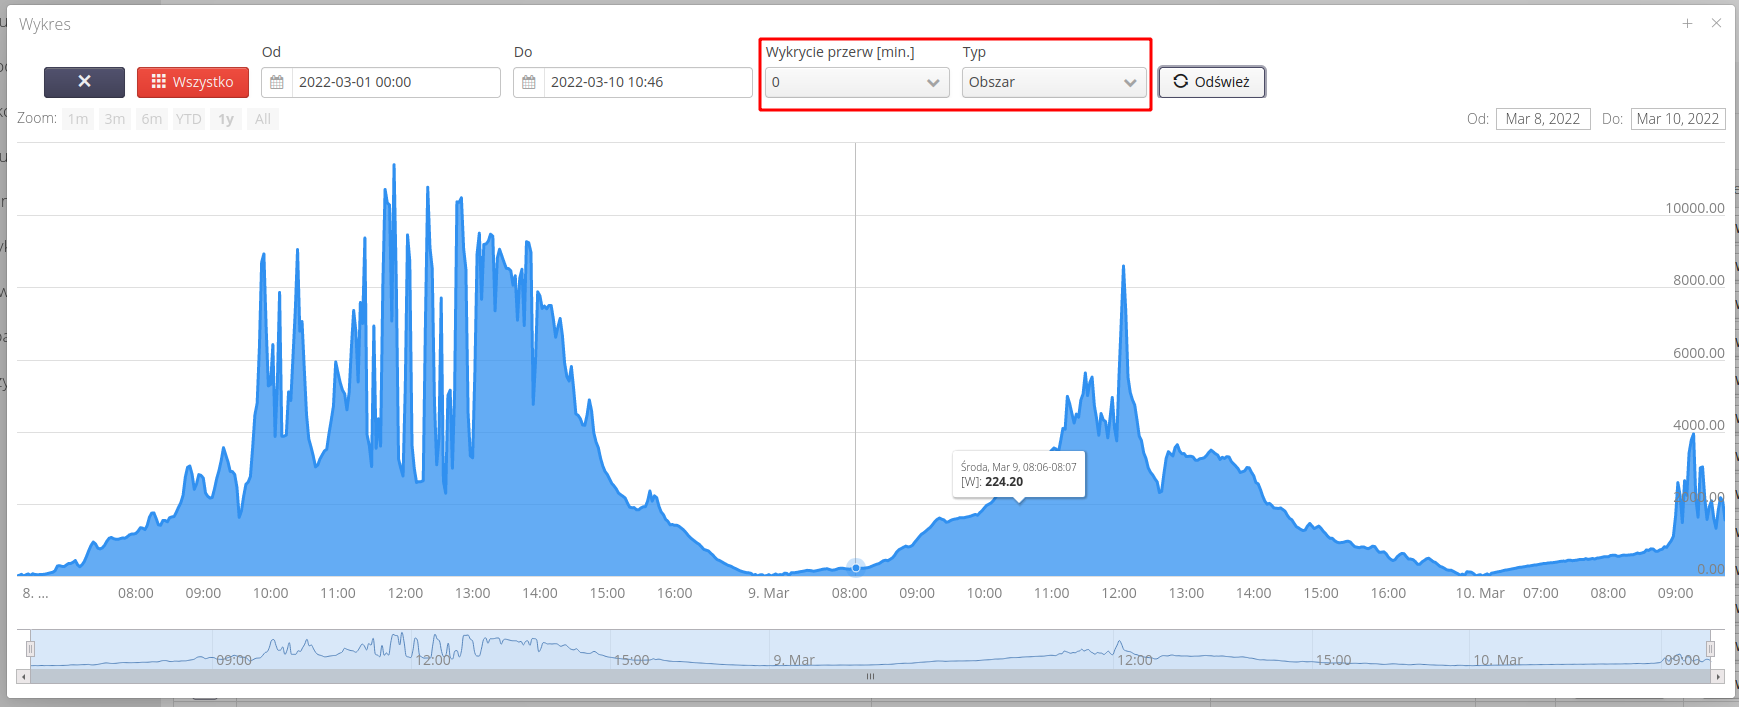Screen dimensions: 1739x707
Task: Click the navigator horizontal scrollbar grip
Action: click(870, 677)
